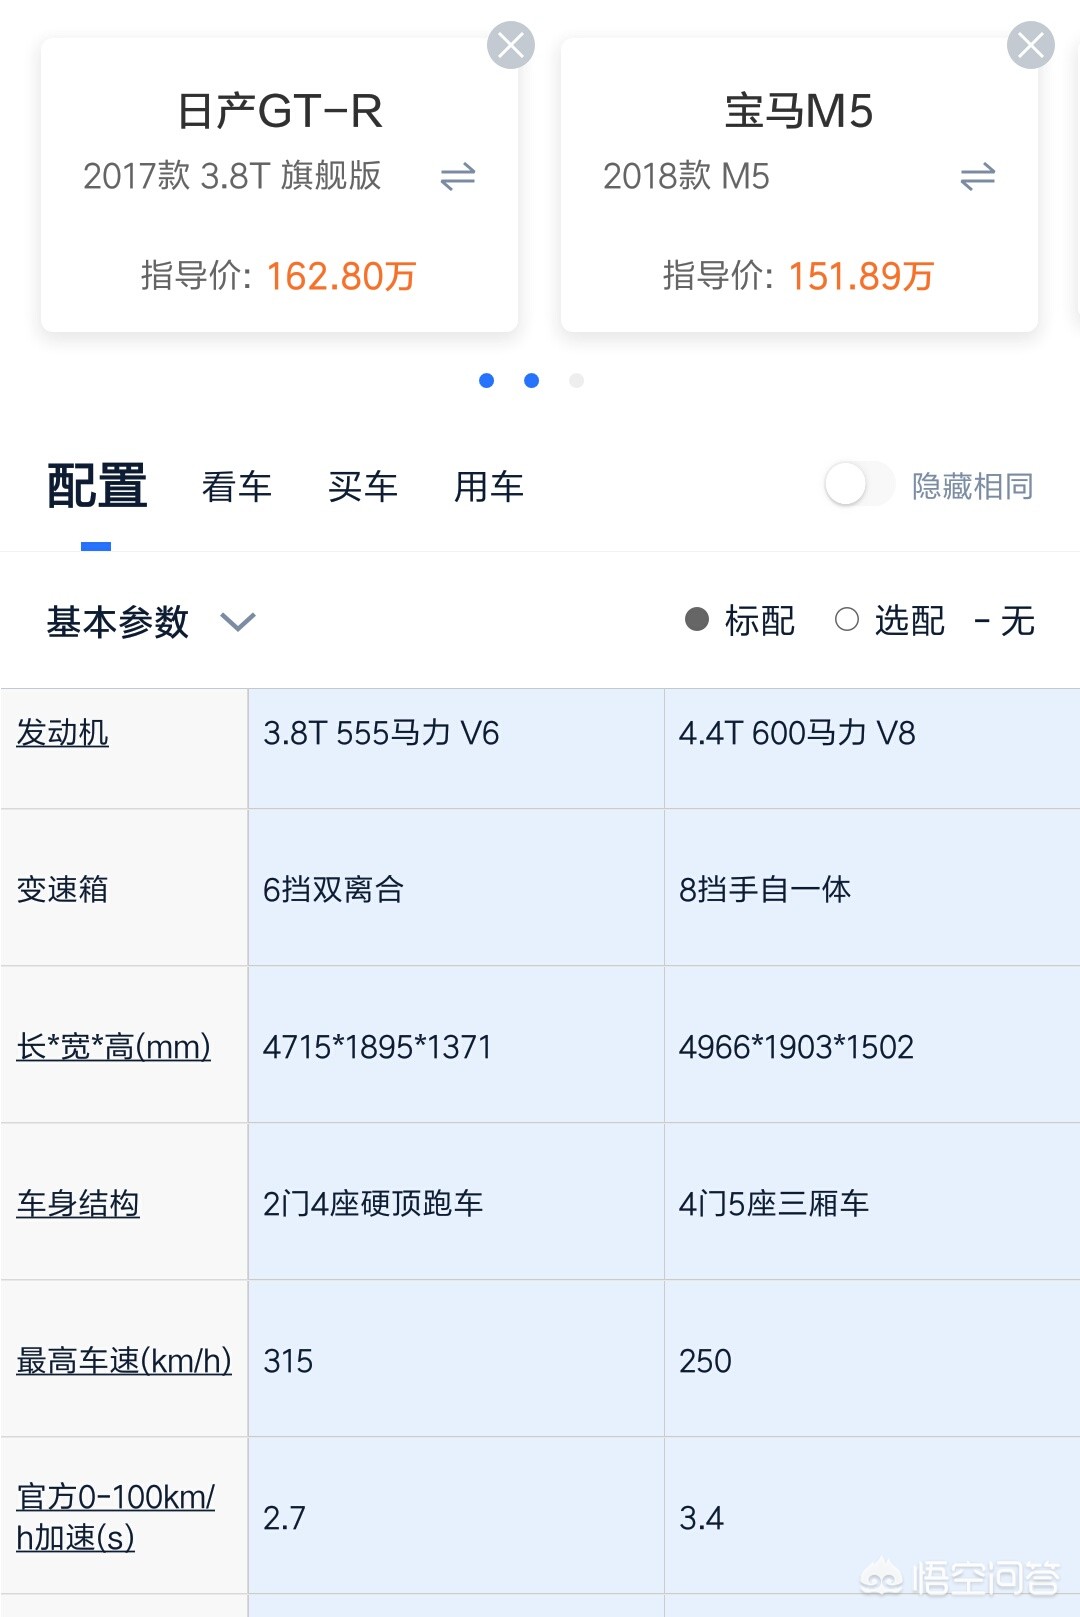Click the 变速箱 row label

pyautogui.click(x=62, y=889)
